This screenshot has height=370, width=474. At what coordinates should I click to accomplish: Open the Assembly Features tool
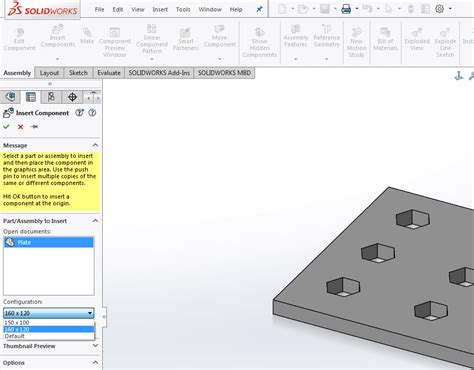pos(296,36)
